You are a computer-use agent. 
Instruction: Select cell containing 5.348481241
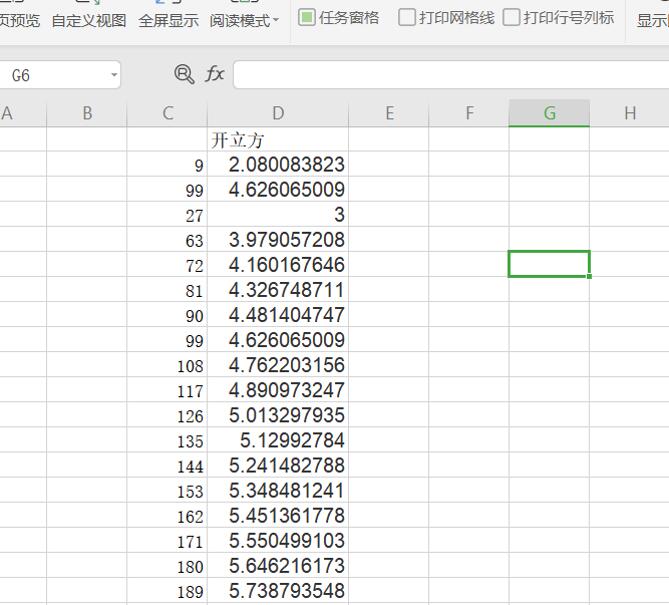point(278,490)
